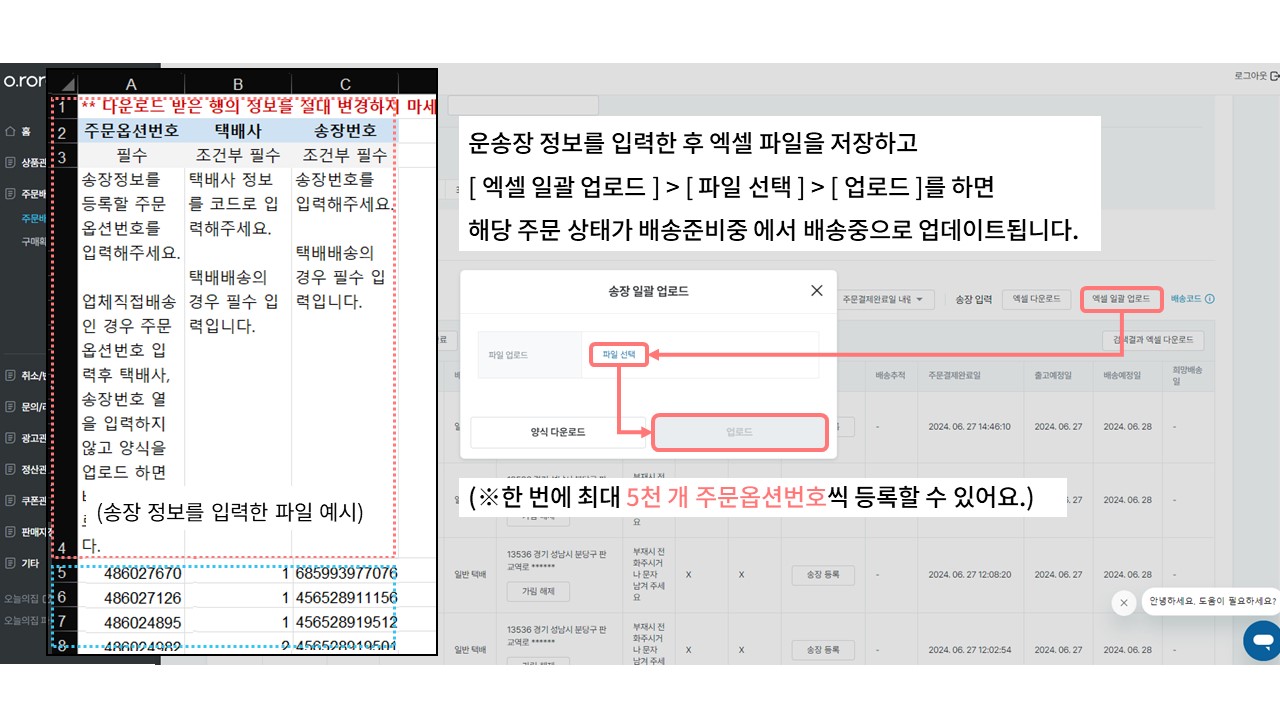
Task: Click the 엑셀 일괄 업로드 button
Action: (x=1121, y=299)
